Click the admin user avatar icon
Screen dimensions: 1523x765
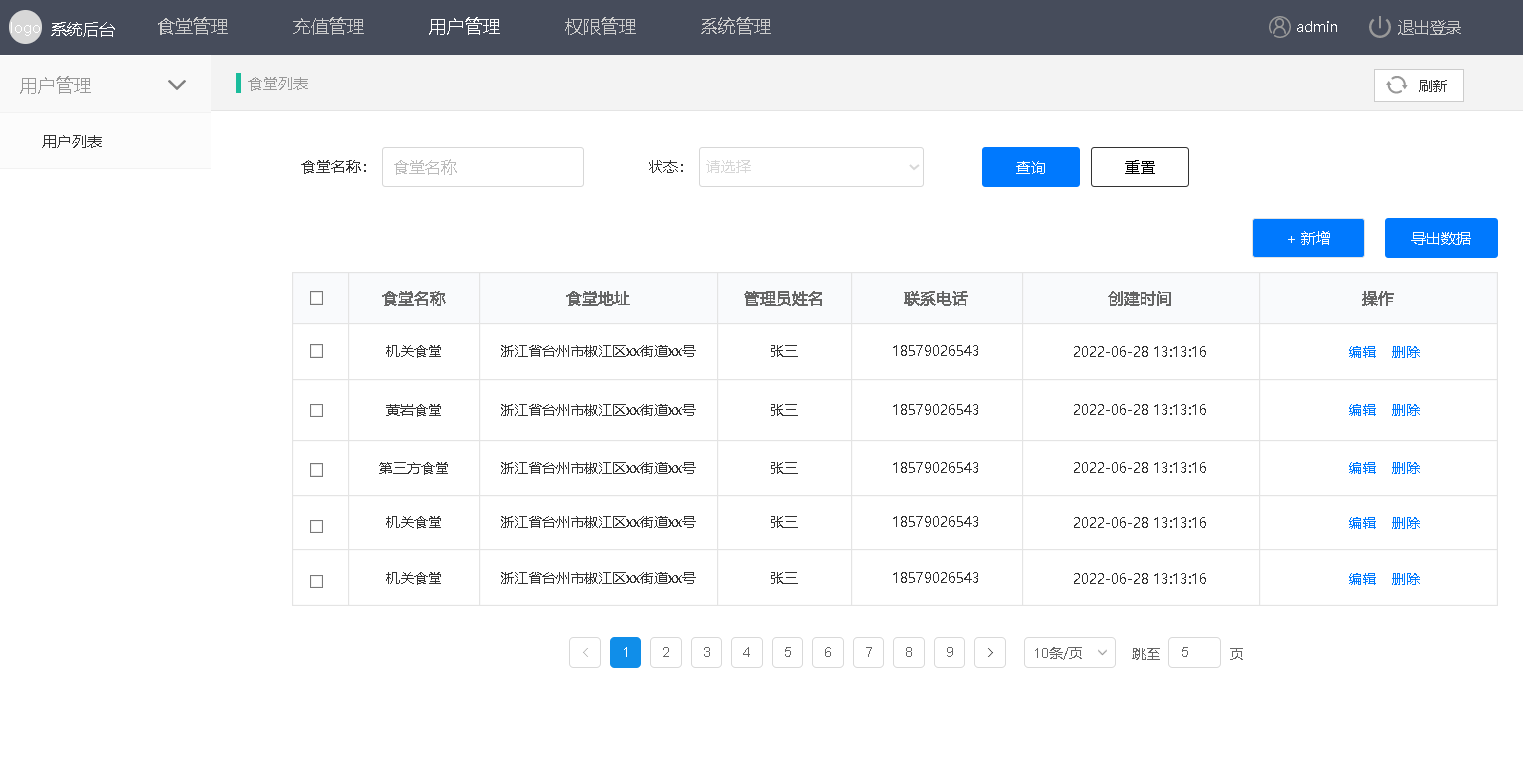click(1279, 27)
